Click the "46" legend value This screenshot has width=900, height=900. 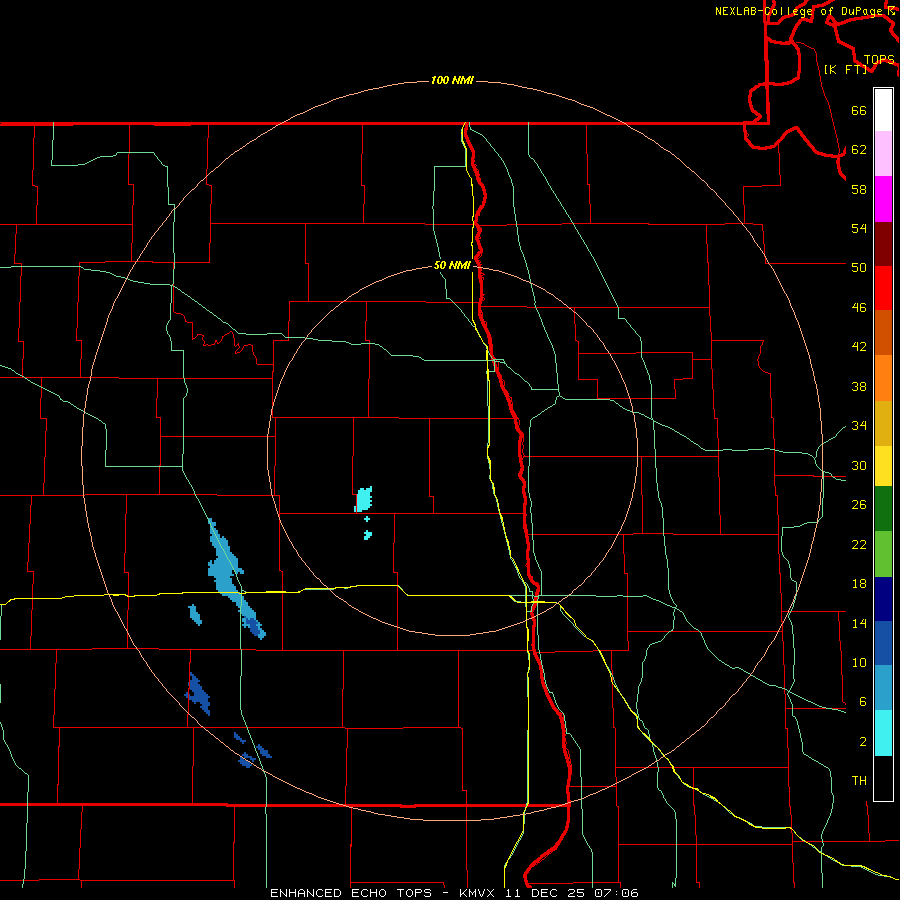pyautogui.click(x=859, y=308)
